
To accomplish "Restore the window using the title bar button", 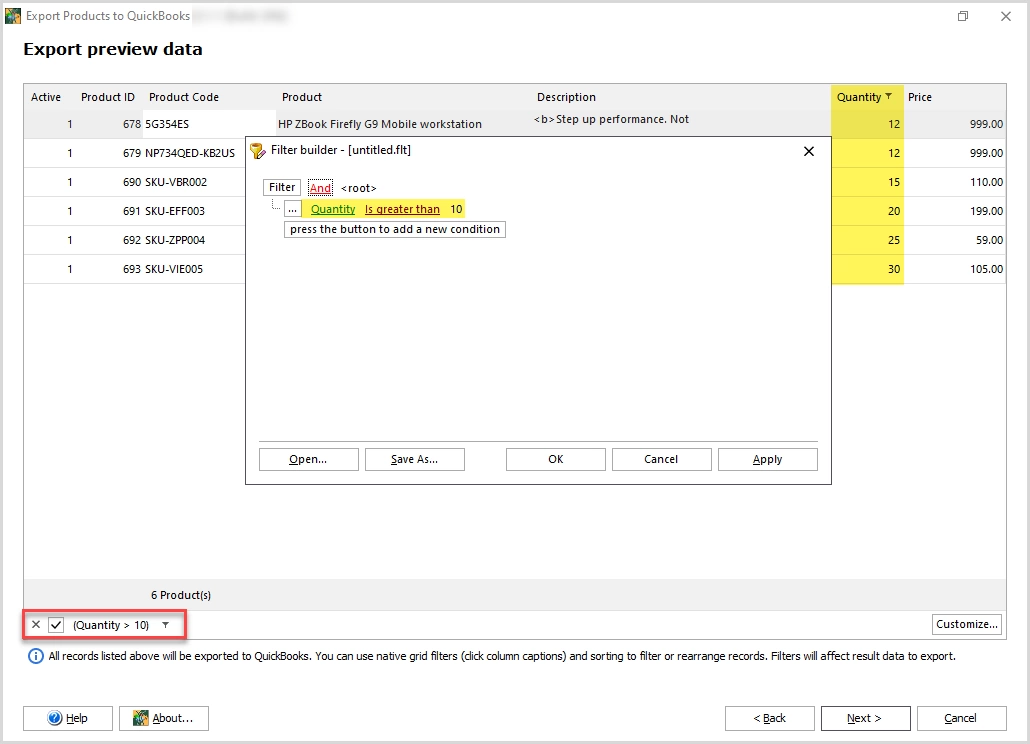I will pos(963,16).
